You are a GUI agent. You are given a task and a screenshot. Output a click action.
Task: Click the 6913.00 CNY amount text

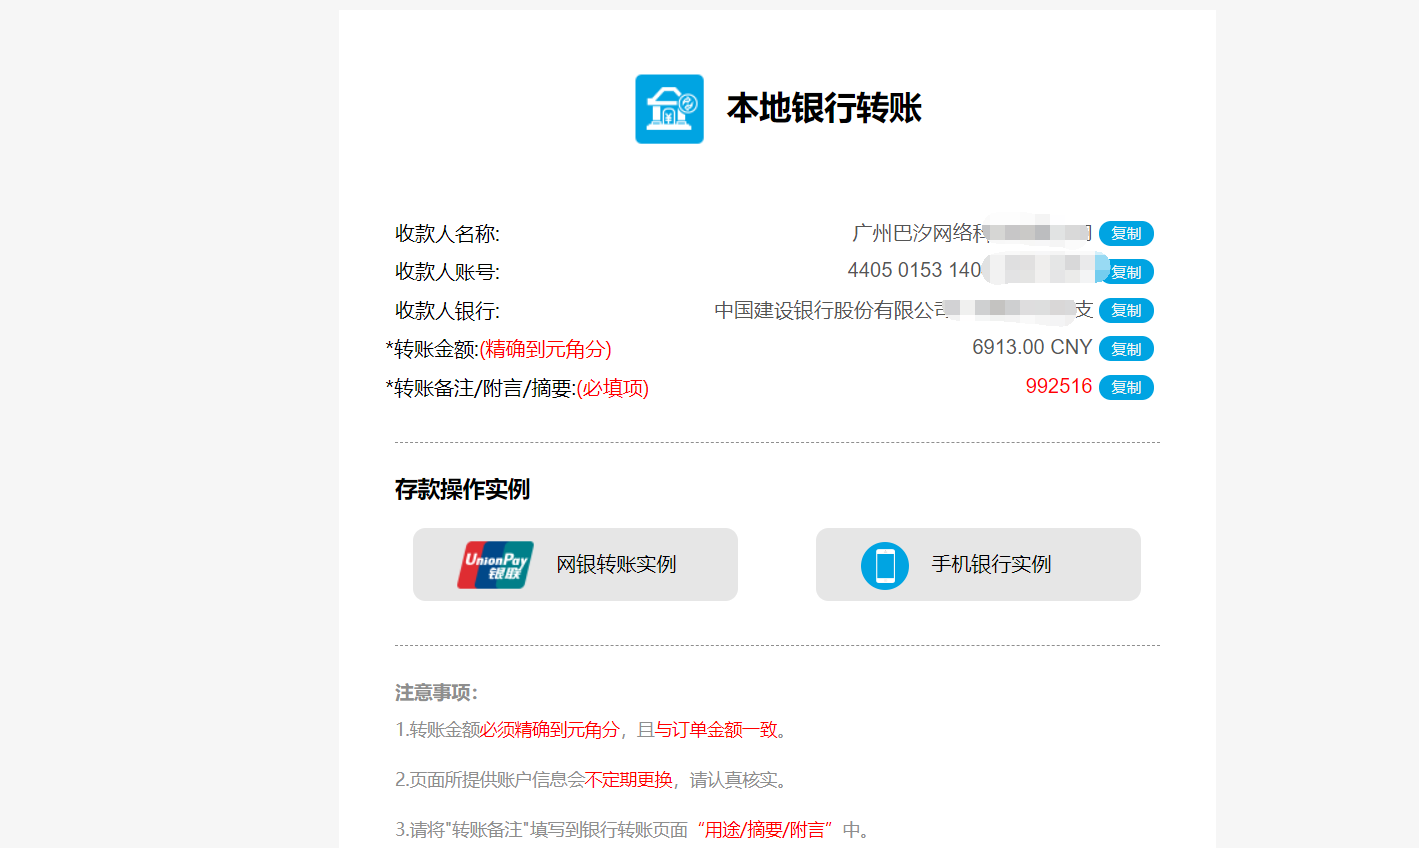(x=1031, y=347)
